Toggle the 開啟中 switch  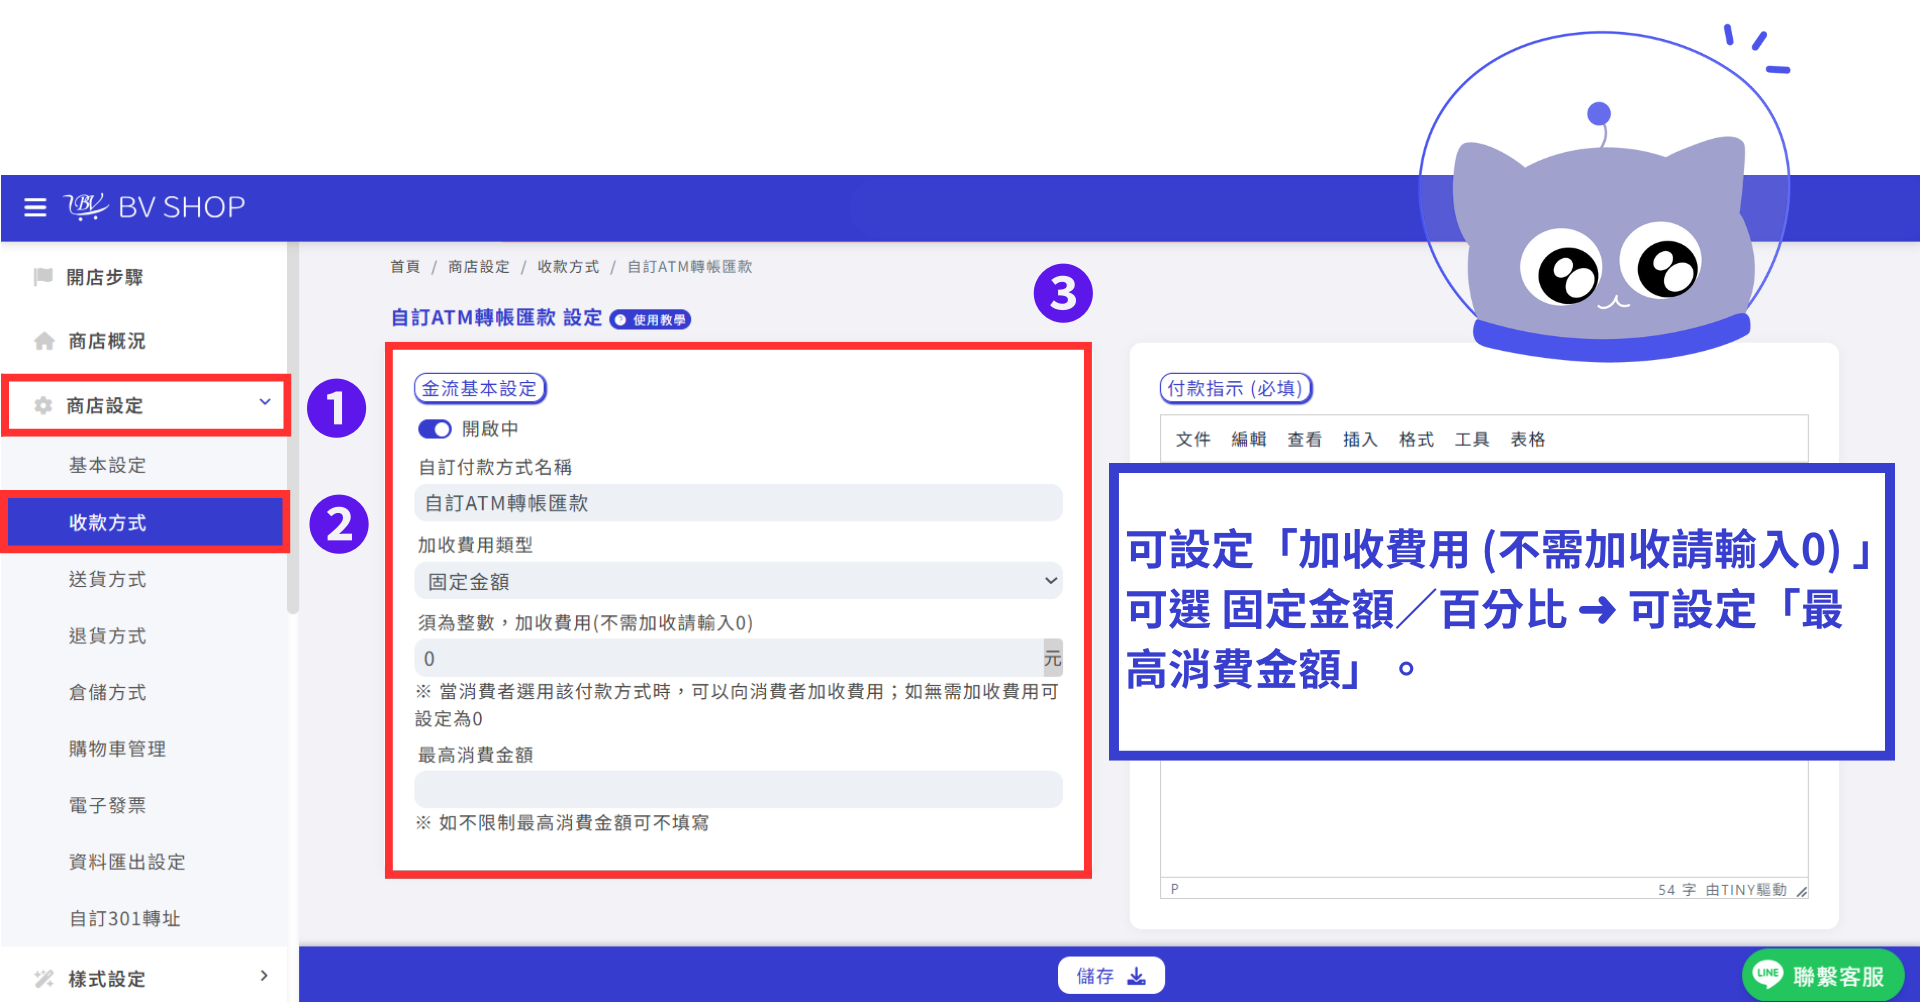(435, 429)
